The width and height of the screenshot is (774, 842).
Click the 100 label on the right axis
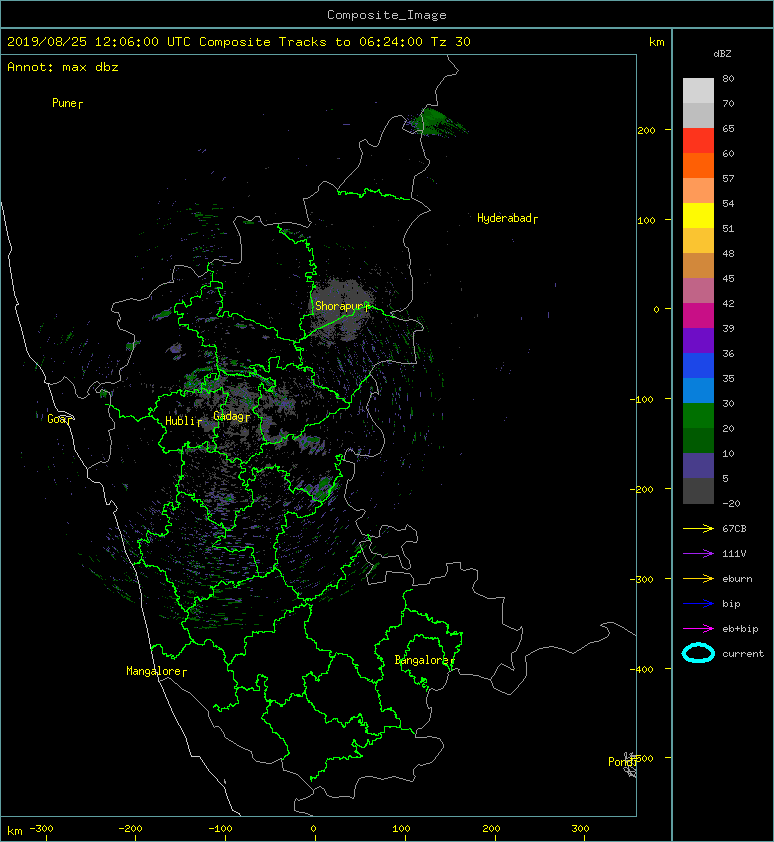646,220
